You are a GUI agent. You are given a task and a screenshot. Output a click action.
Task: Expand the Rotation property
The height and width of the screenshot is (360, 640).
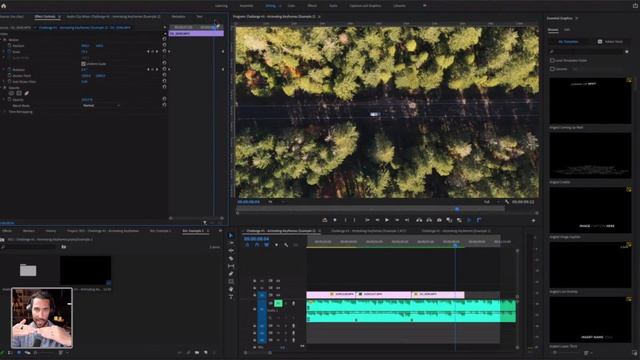pyautogui.click(x=4, y=70)
